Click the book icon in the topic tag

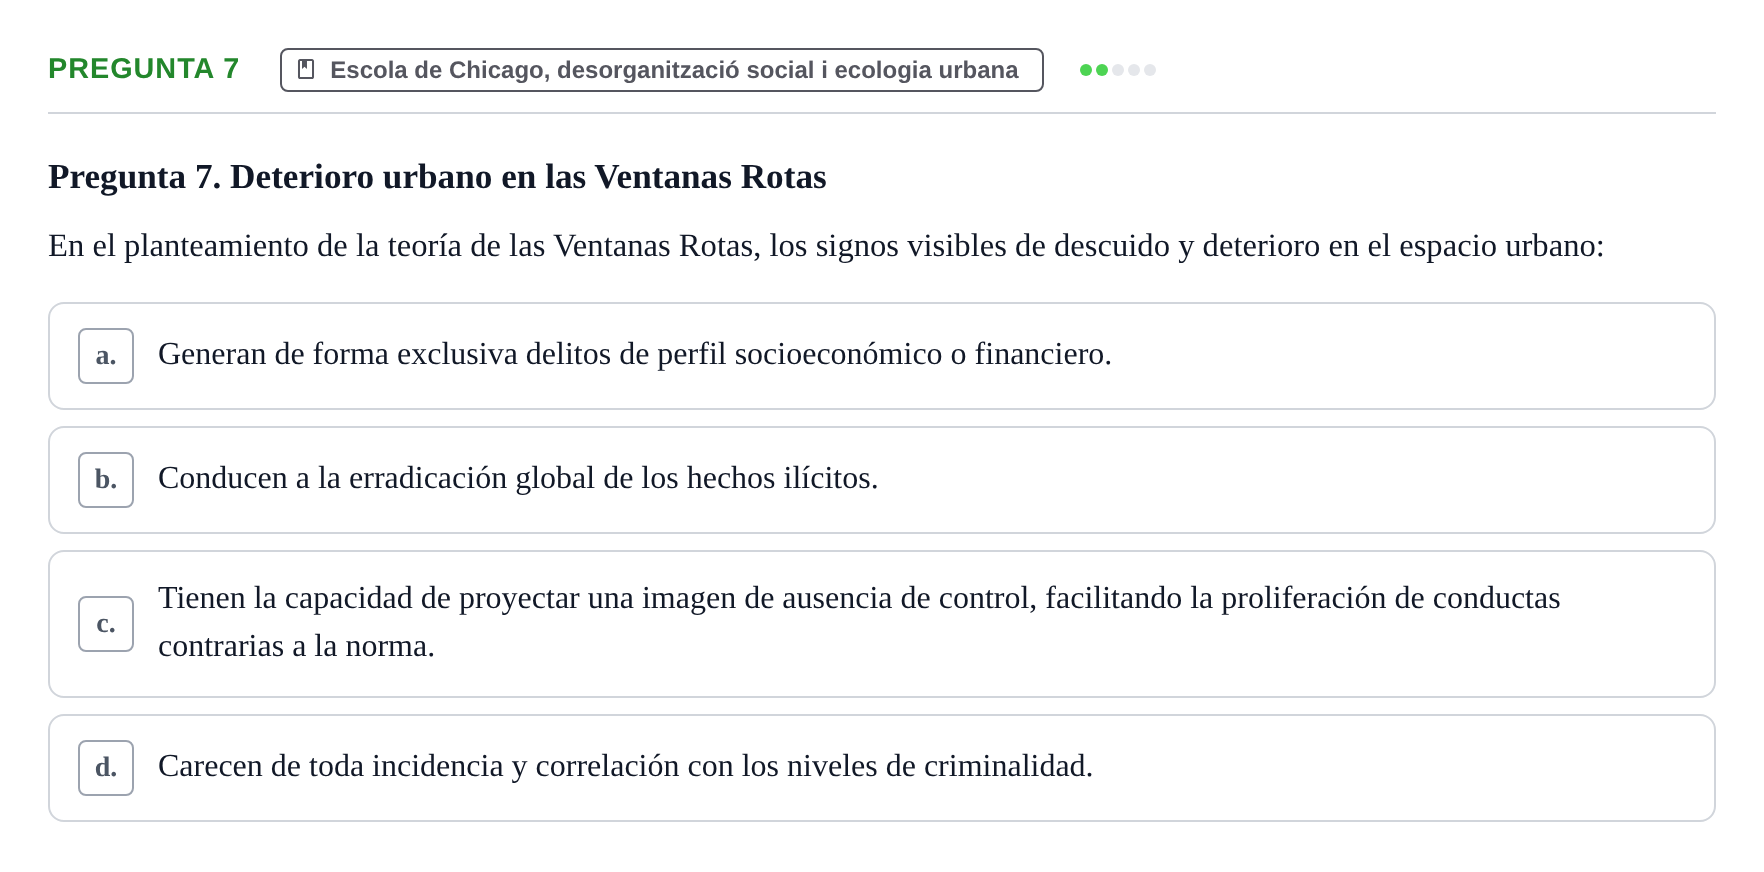tap(306, 70)
